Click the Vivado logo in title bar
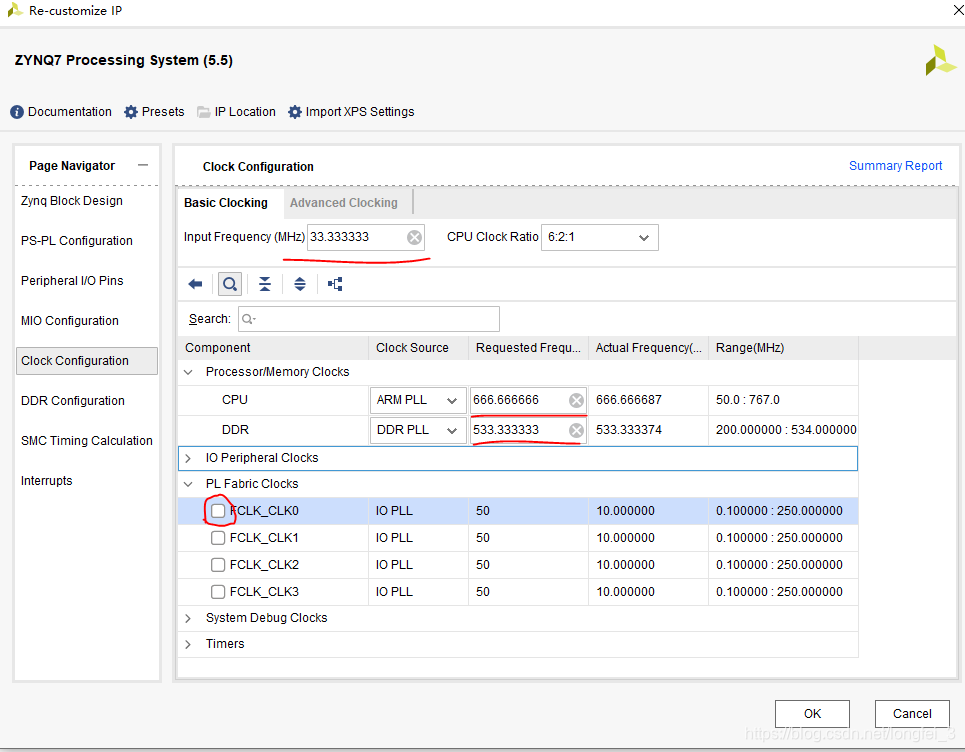The width and height of the screenshot is (965, 752). (x=15, y=10)
